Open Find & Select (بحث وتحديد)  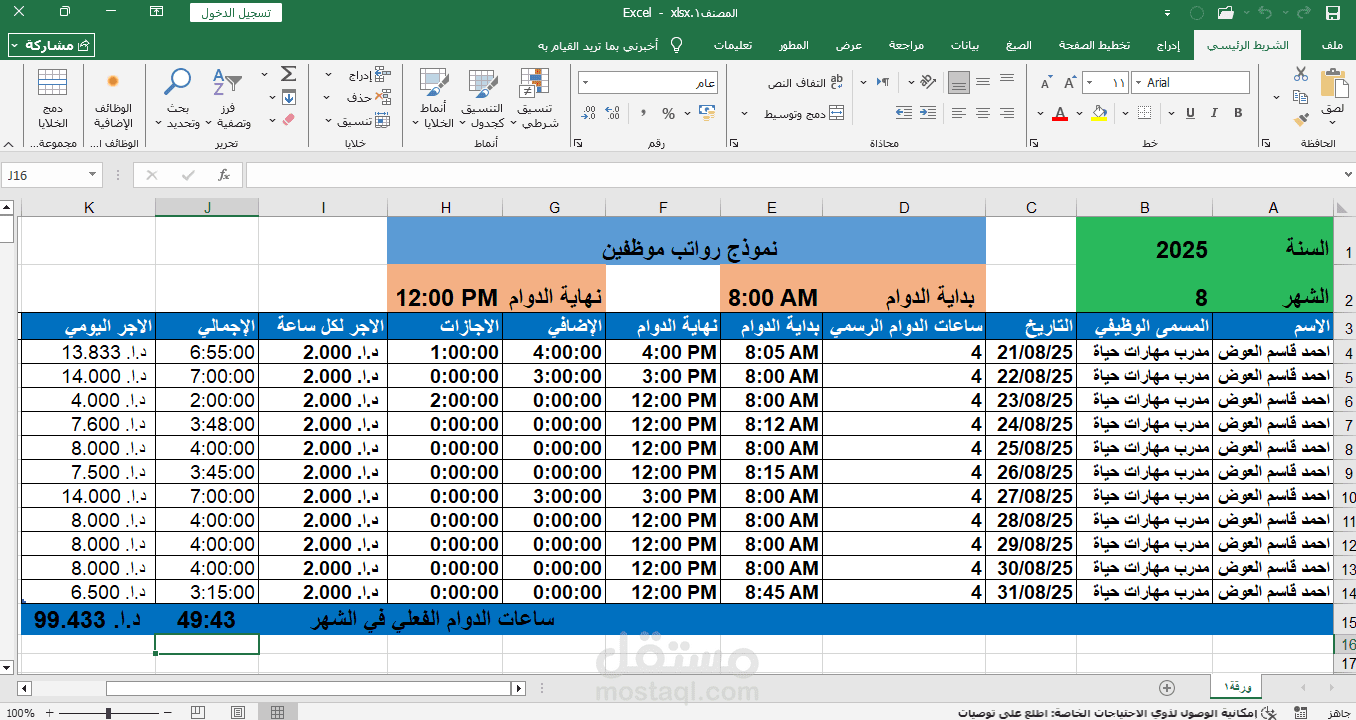178,98
